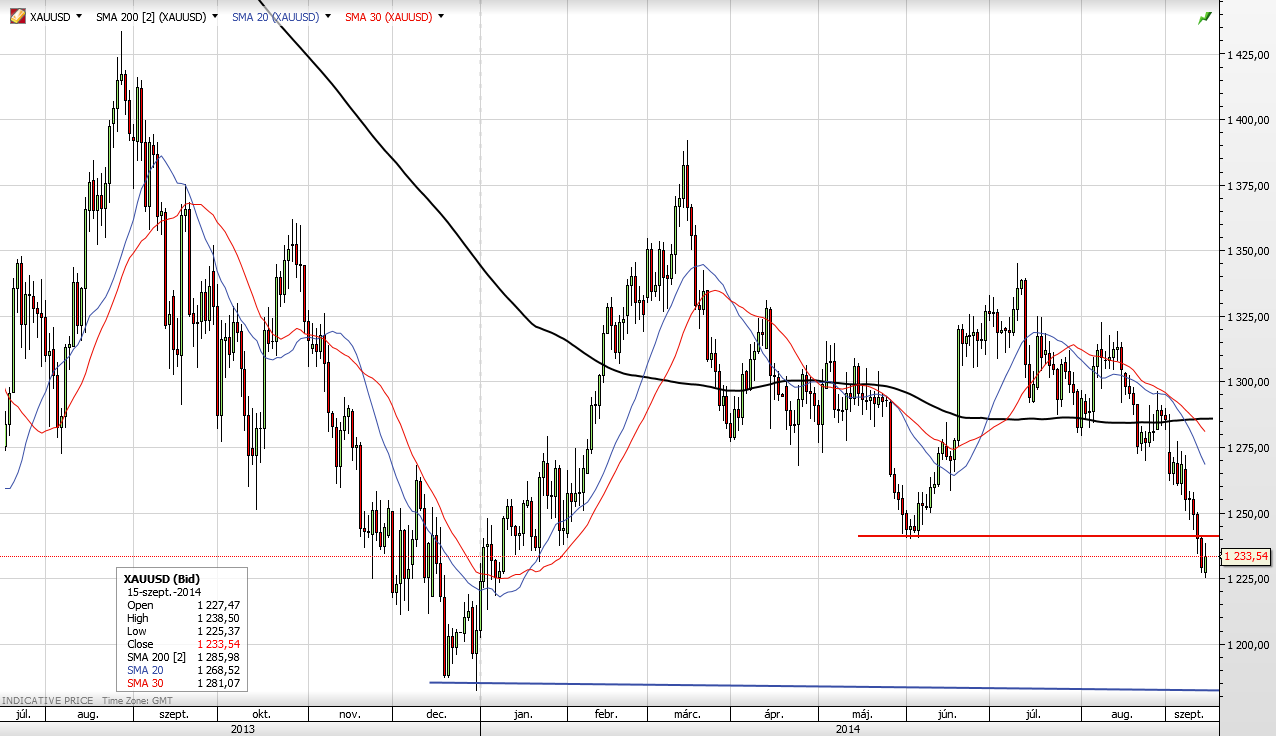Click the 1 250,00 price axis label

pyautogui.click(x=1248, y=514)
